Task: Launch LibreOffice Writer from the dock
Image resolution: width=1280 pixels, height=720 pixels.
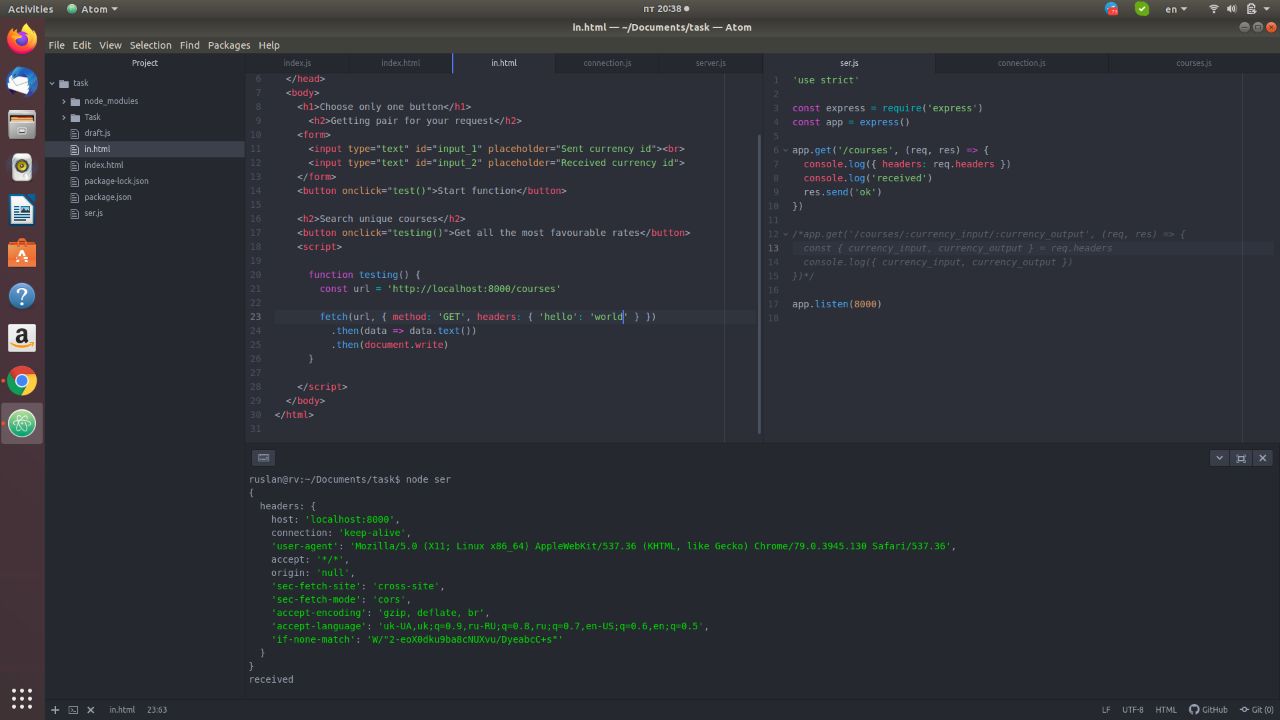Action: 22,211
